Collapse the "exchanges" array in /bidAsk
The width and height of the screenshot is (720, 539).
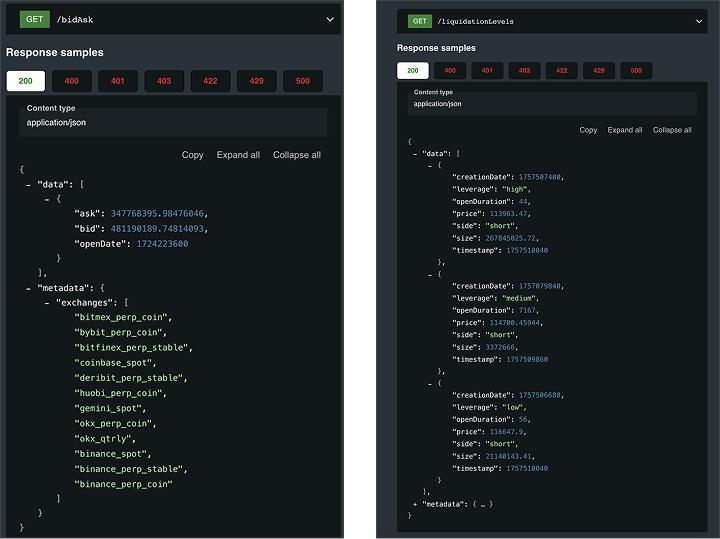47,302
